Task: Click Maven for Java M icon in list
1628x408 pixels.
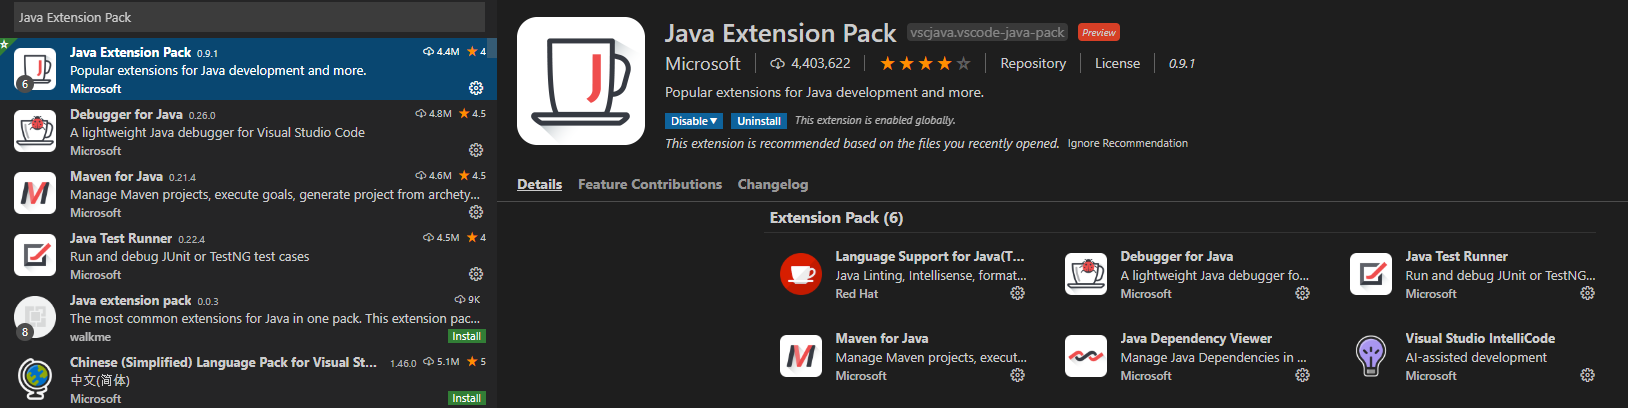Action: [35, 193]
